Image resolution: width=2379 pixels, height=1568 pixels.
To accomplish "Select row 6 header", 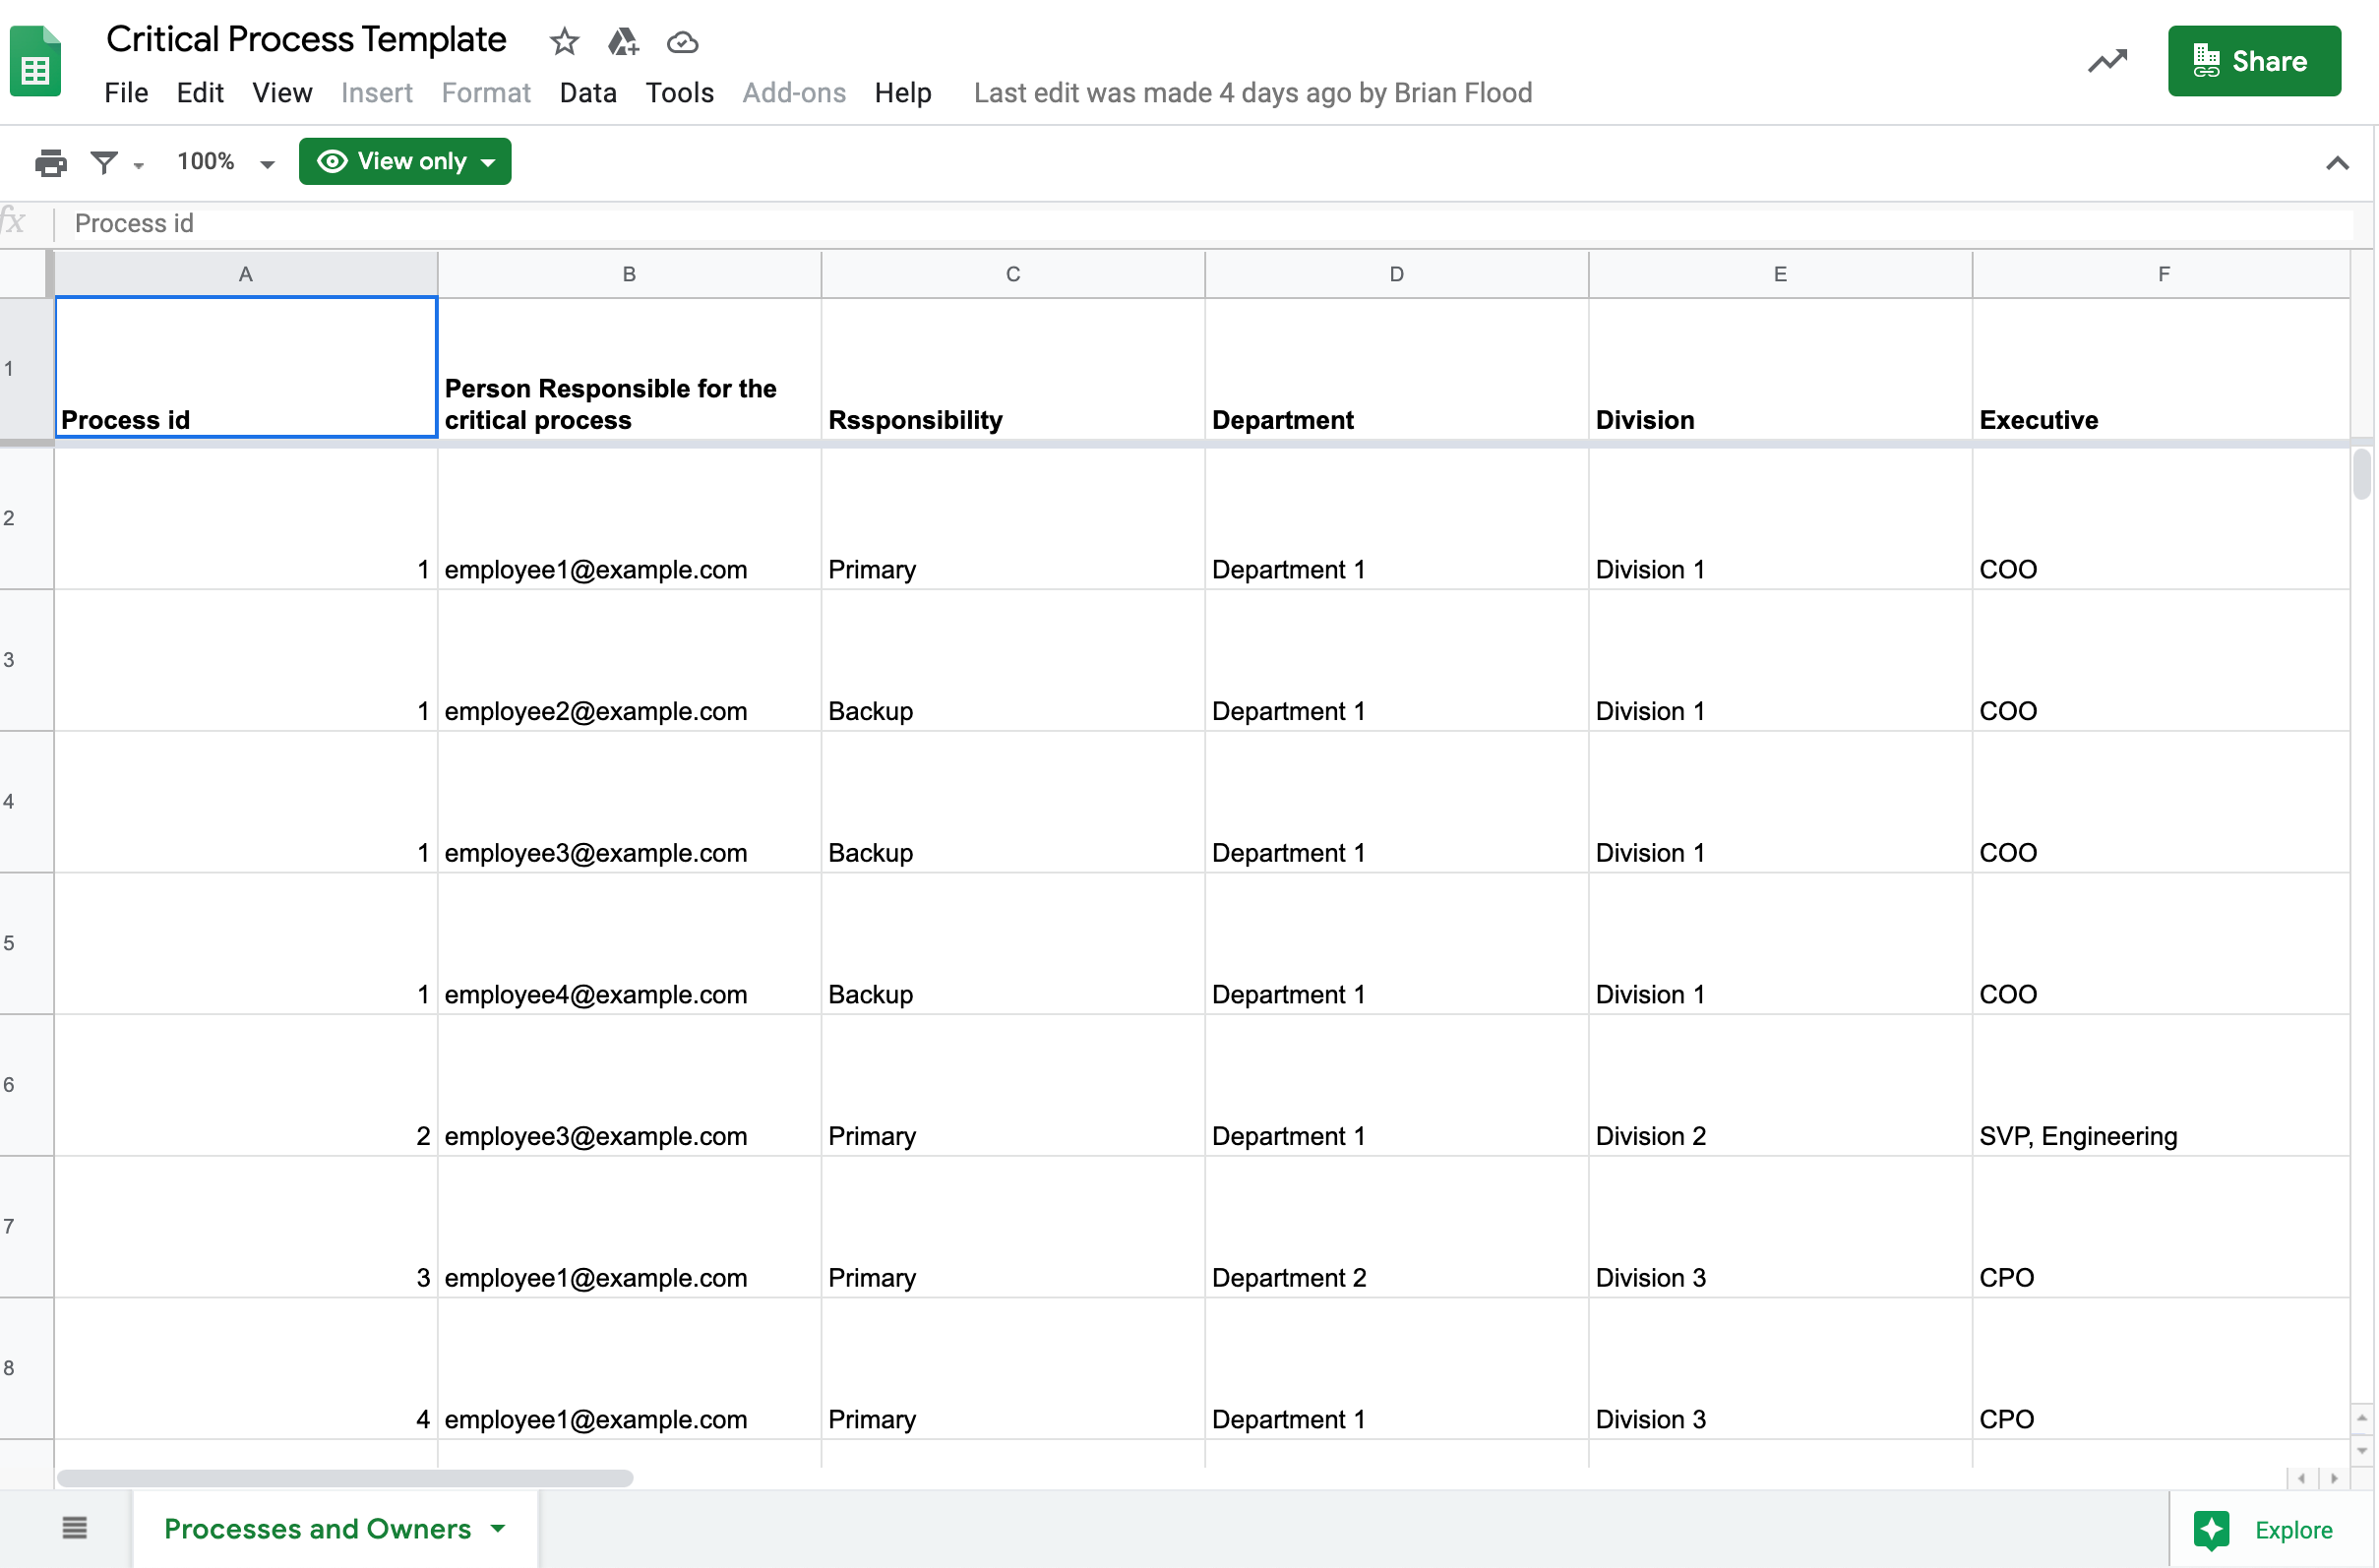I will point(26,1085).
